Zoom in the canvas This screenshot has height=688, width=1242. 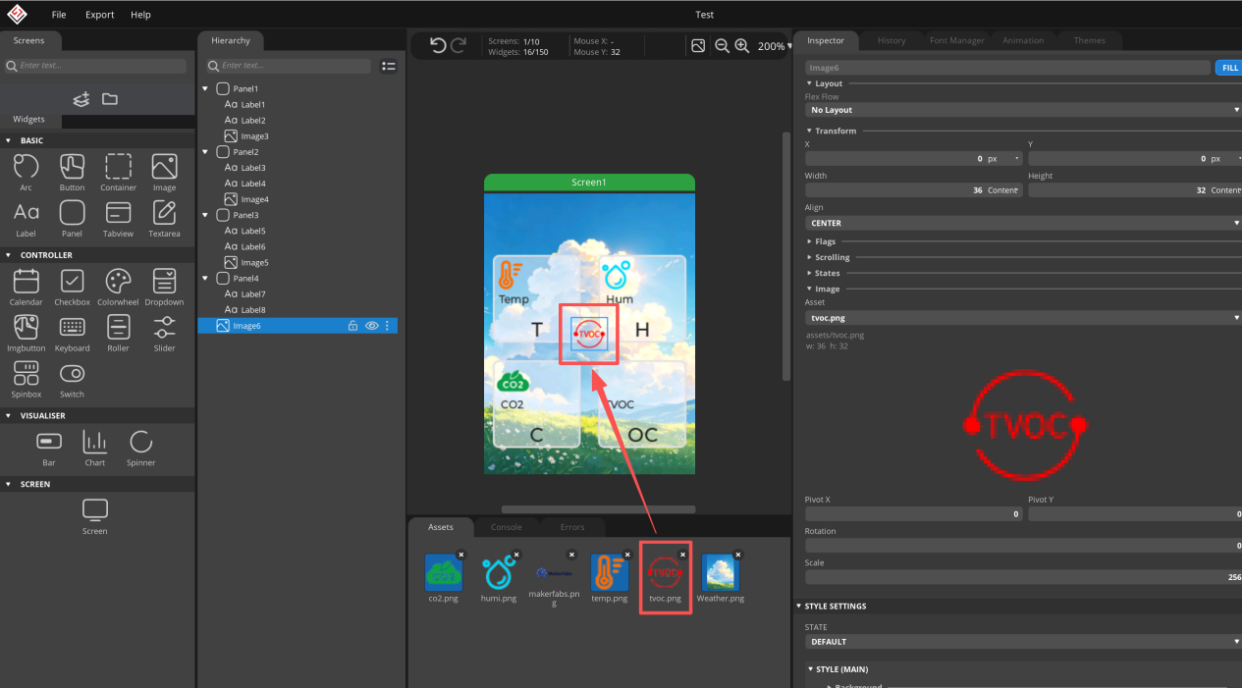point(742,46)
